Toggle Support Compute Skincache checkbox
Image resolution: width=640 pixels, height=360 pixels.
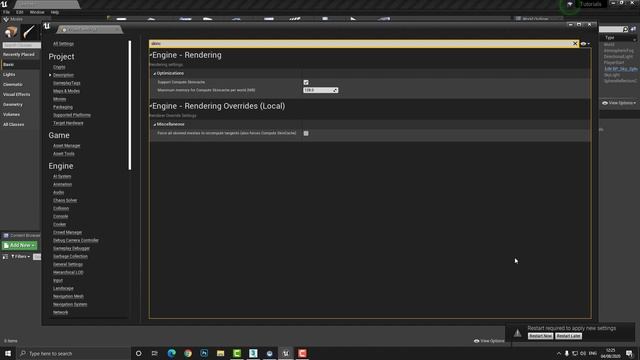[306, 82]
